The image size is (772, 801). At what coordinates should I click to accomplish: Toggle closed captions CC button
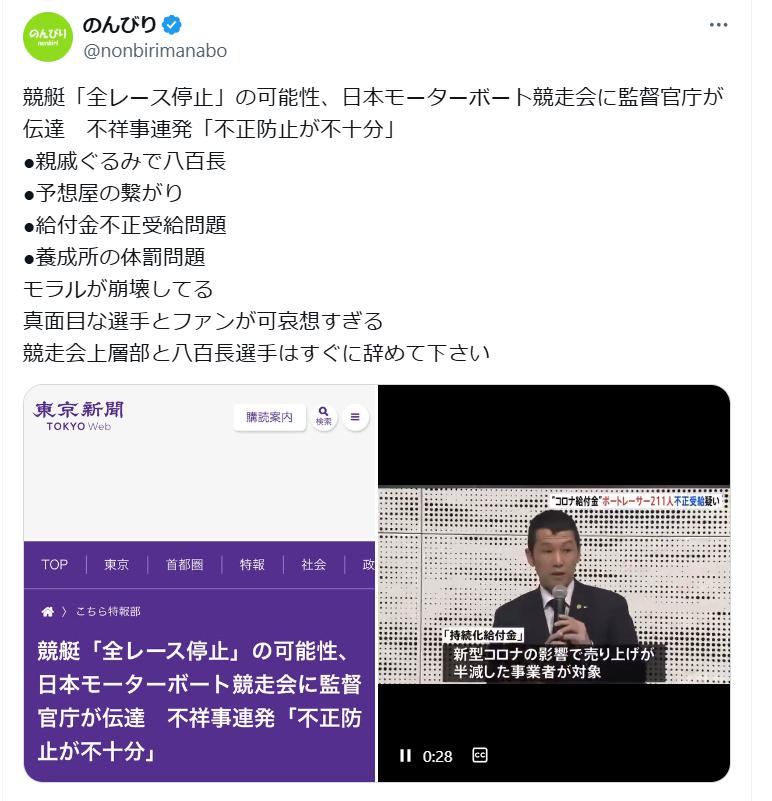coord(480,755)
